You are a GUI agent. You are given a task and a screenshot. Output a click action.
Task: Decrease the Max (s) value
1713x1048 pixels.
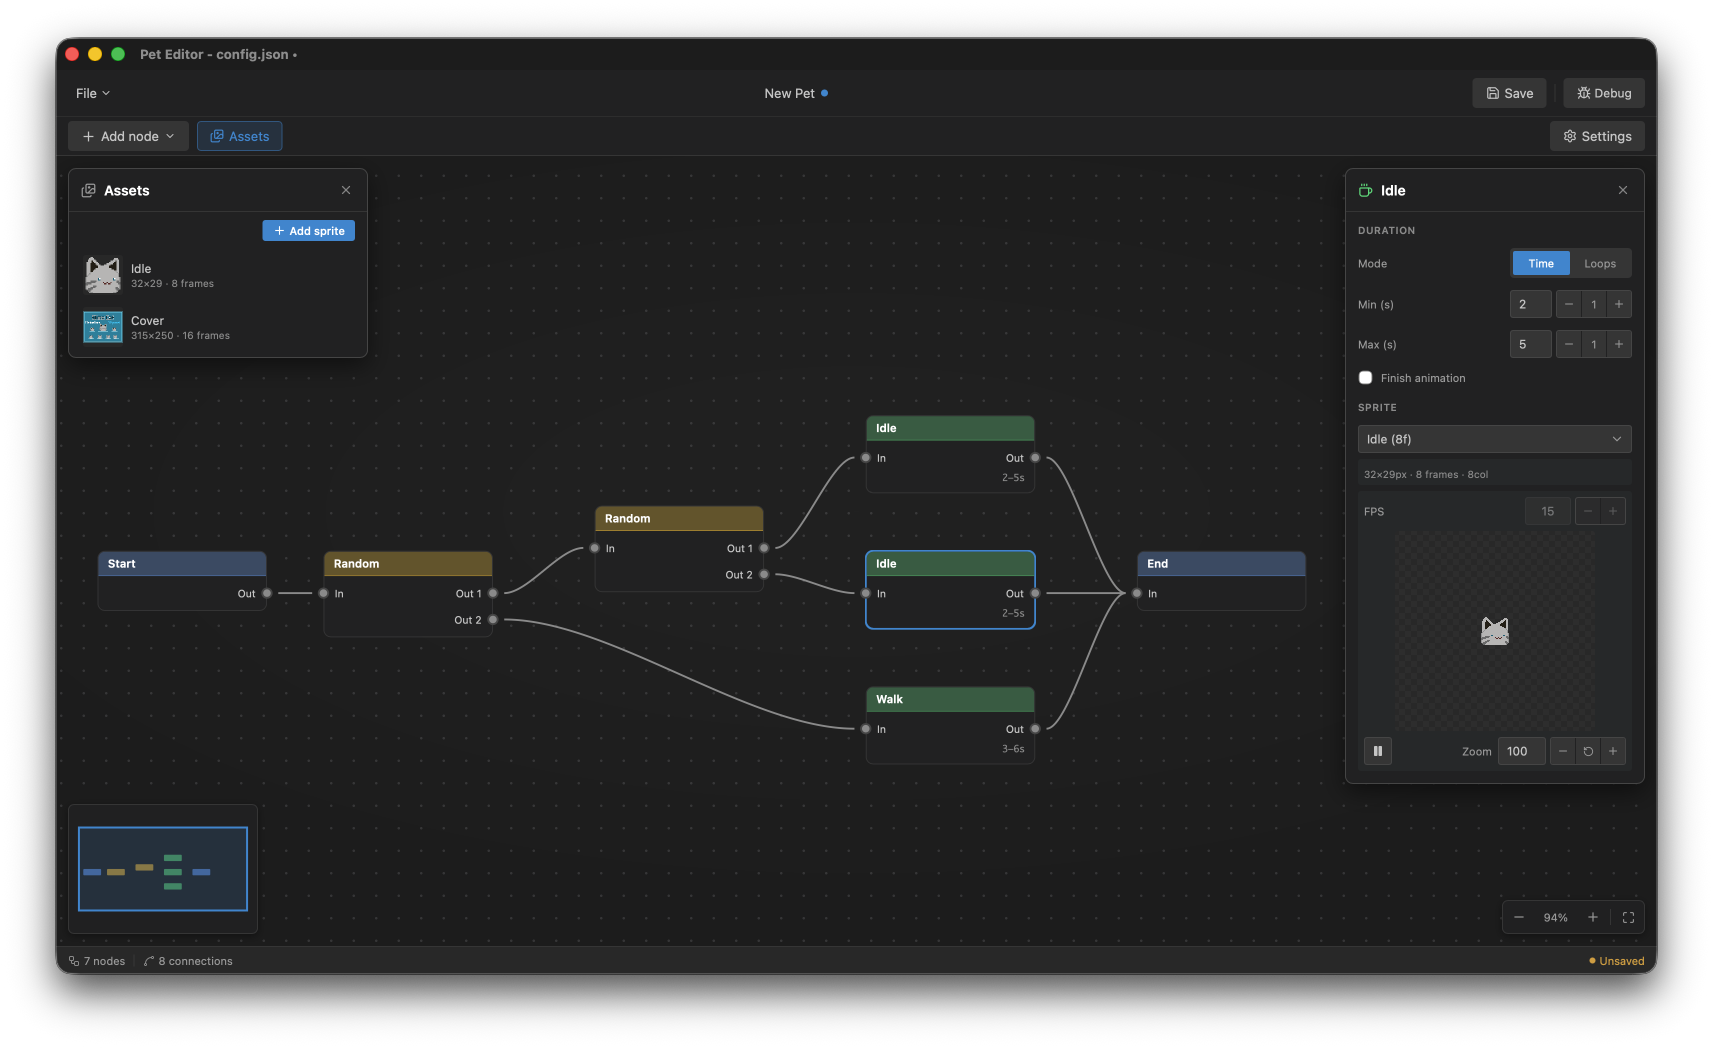tap(1568, 344)
